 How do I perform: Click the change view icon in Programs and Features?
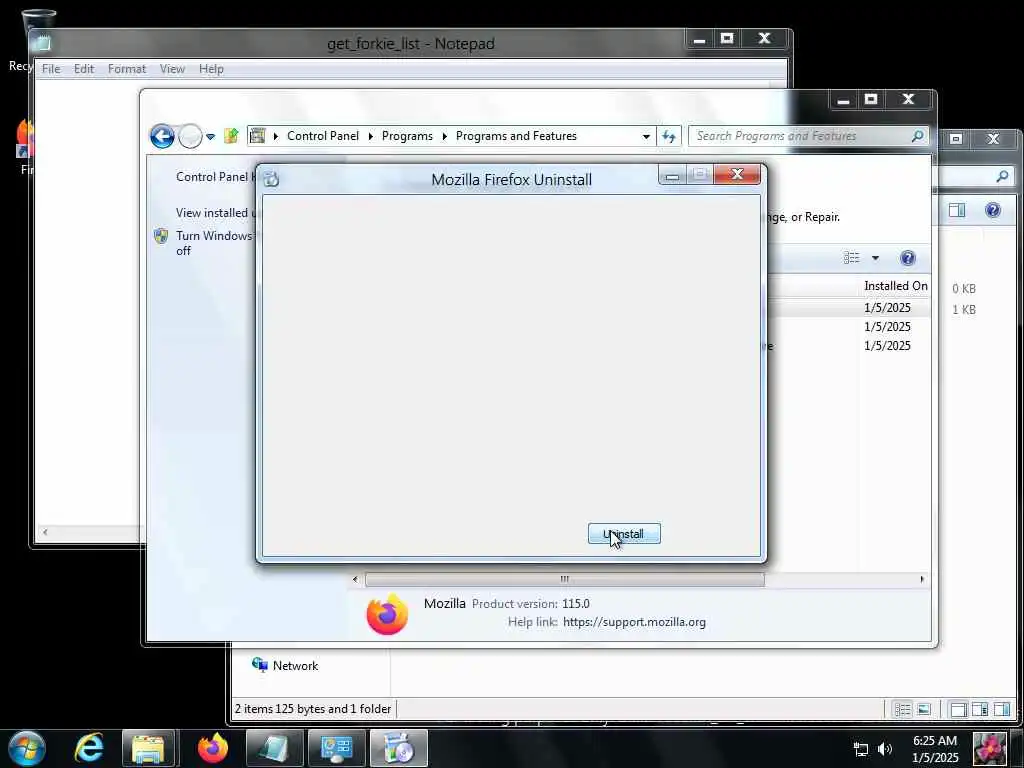tap(851, 258)
